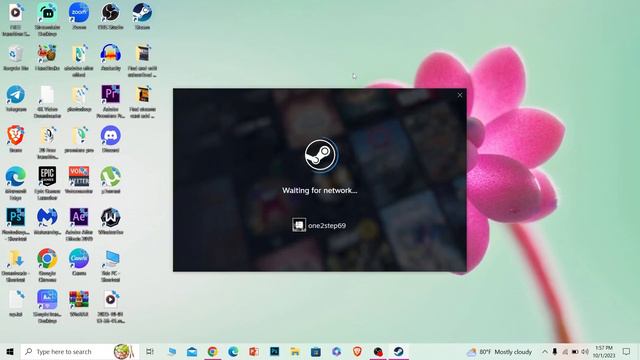
Task: Launch Telegram from the desktop
Action: tap(16, 98)
